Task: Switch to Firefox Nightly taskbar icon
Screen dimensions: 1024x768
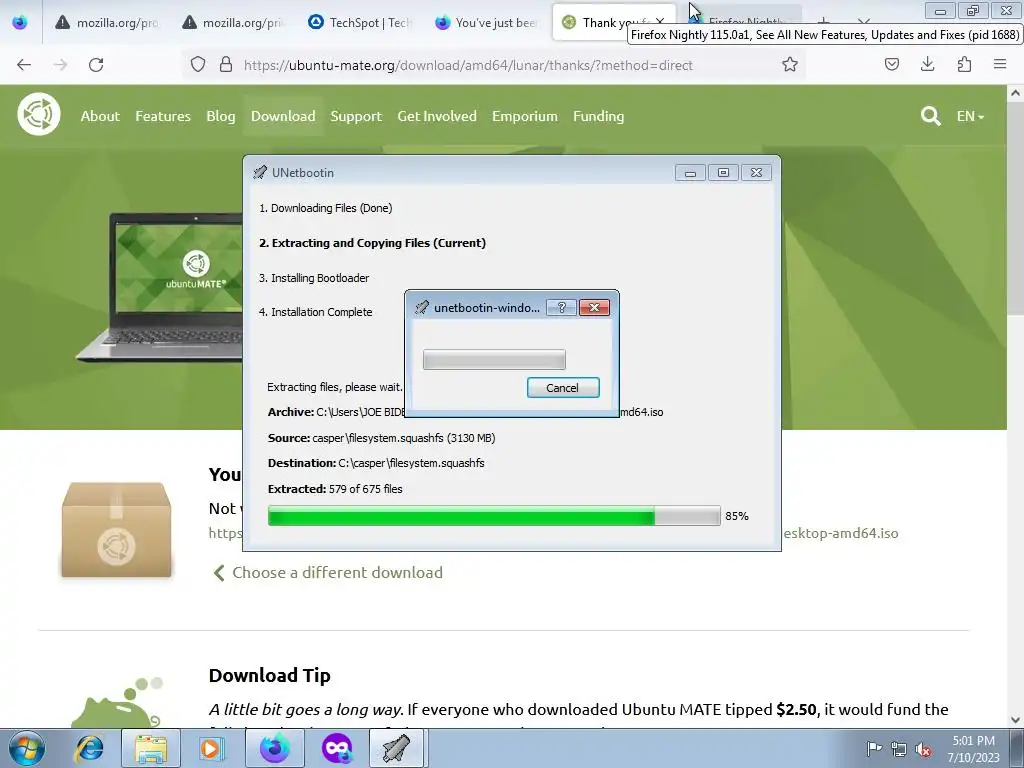Action: coord(275,748)
